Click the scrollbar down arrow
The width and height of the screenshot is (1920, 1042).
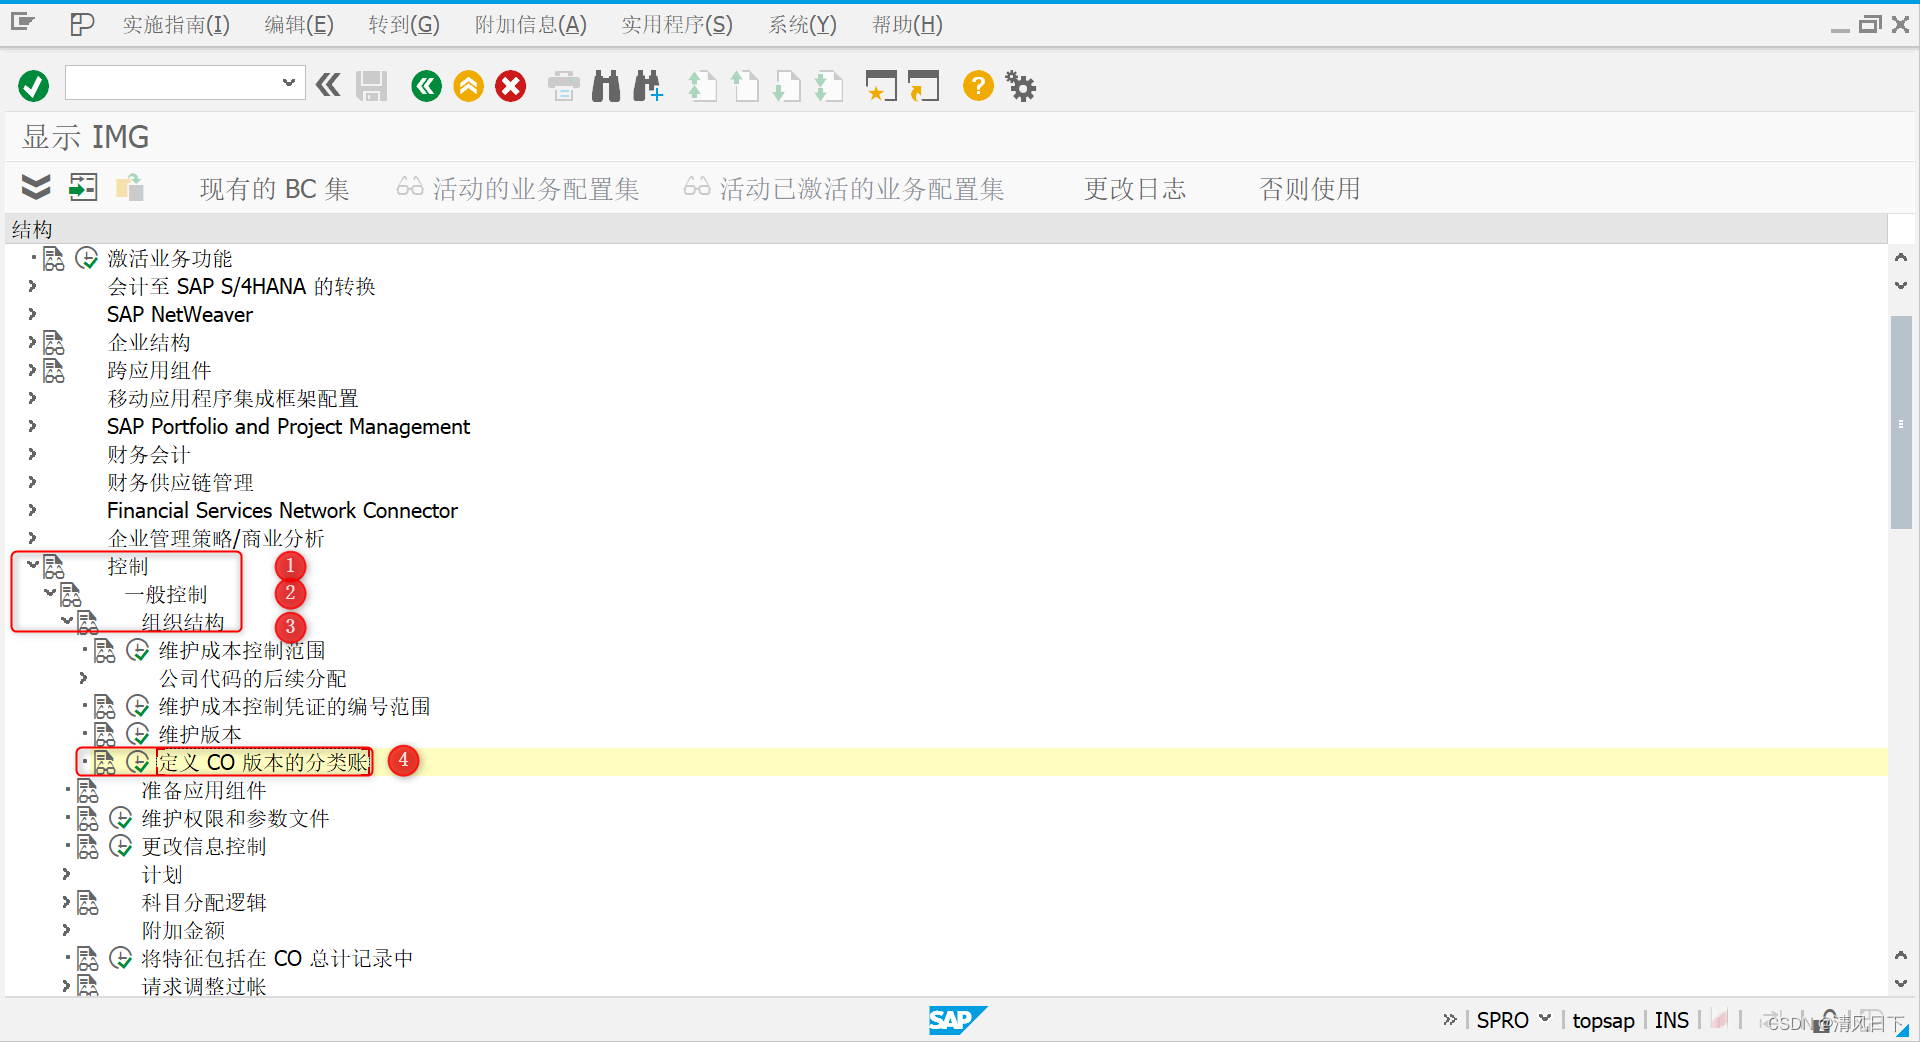pos(1901,985)
